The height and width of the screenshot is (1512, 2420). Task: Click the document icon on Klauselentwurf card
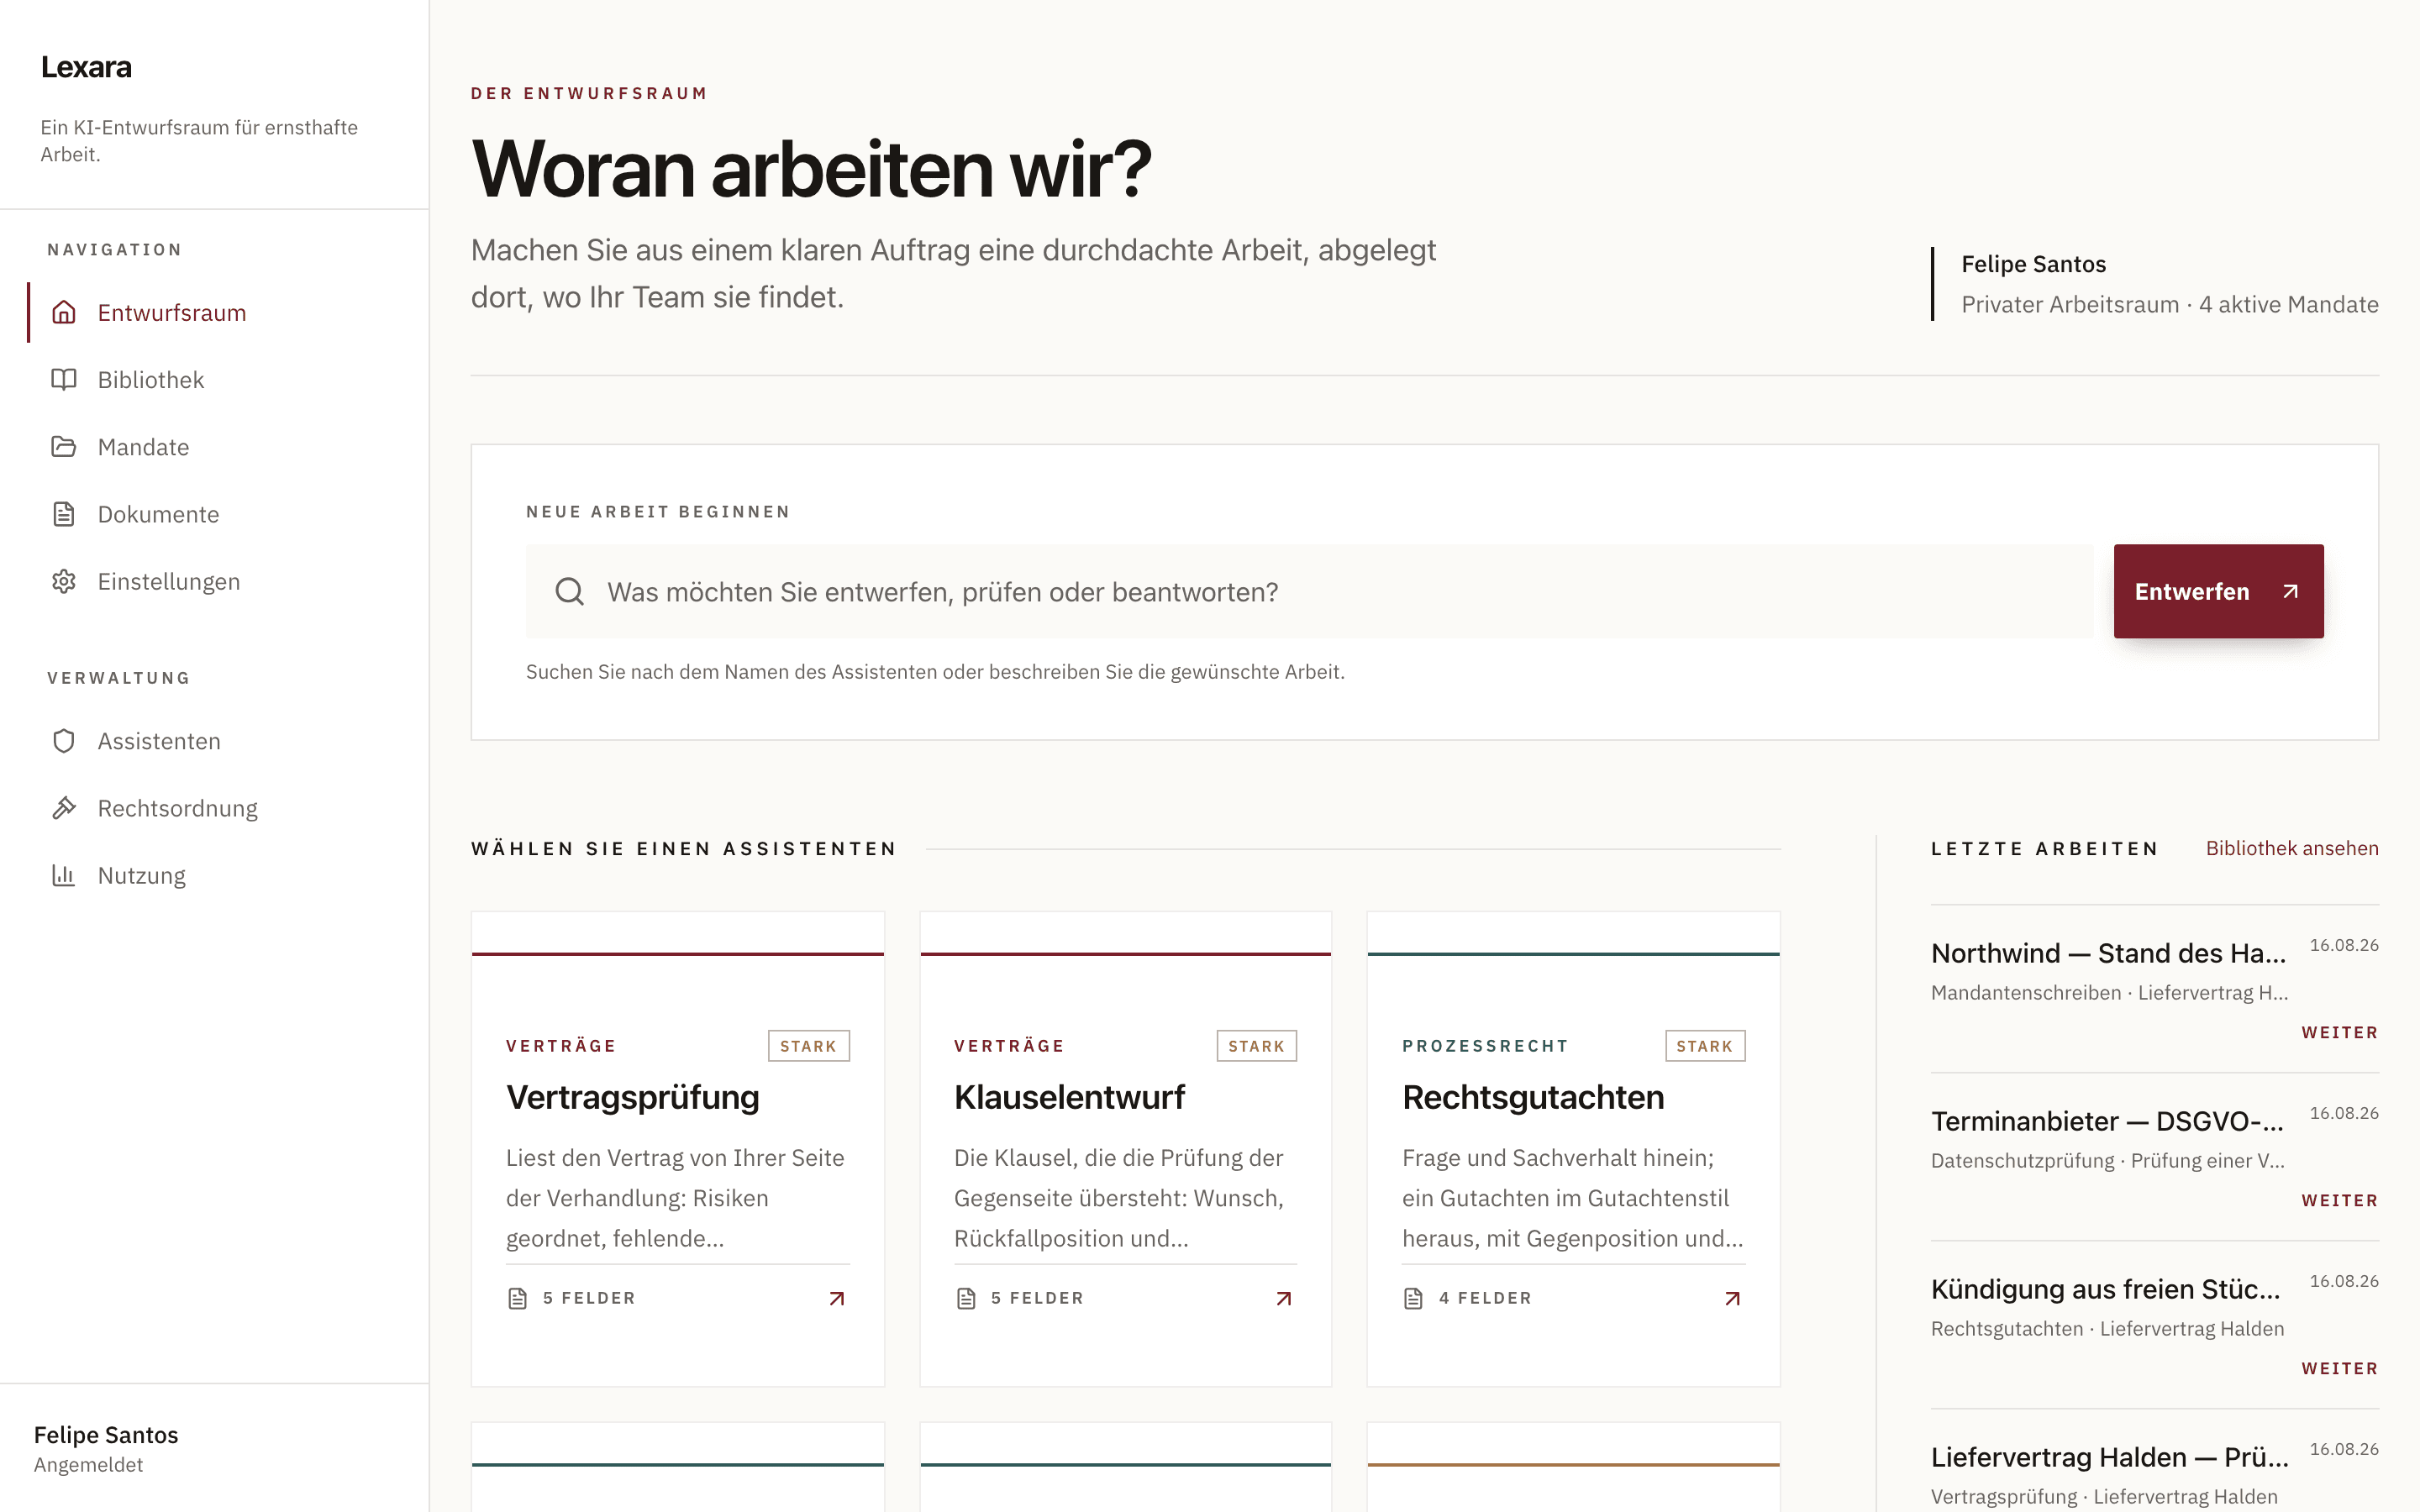[966, 1298]
